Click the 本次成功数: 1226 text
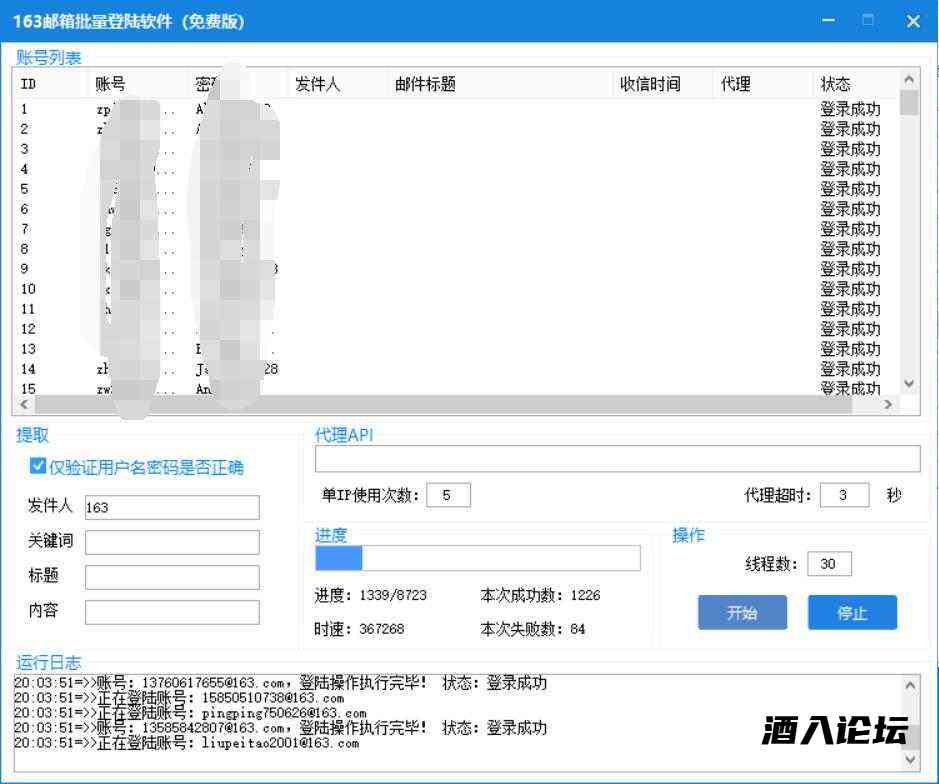 (x=540, y=595)
